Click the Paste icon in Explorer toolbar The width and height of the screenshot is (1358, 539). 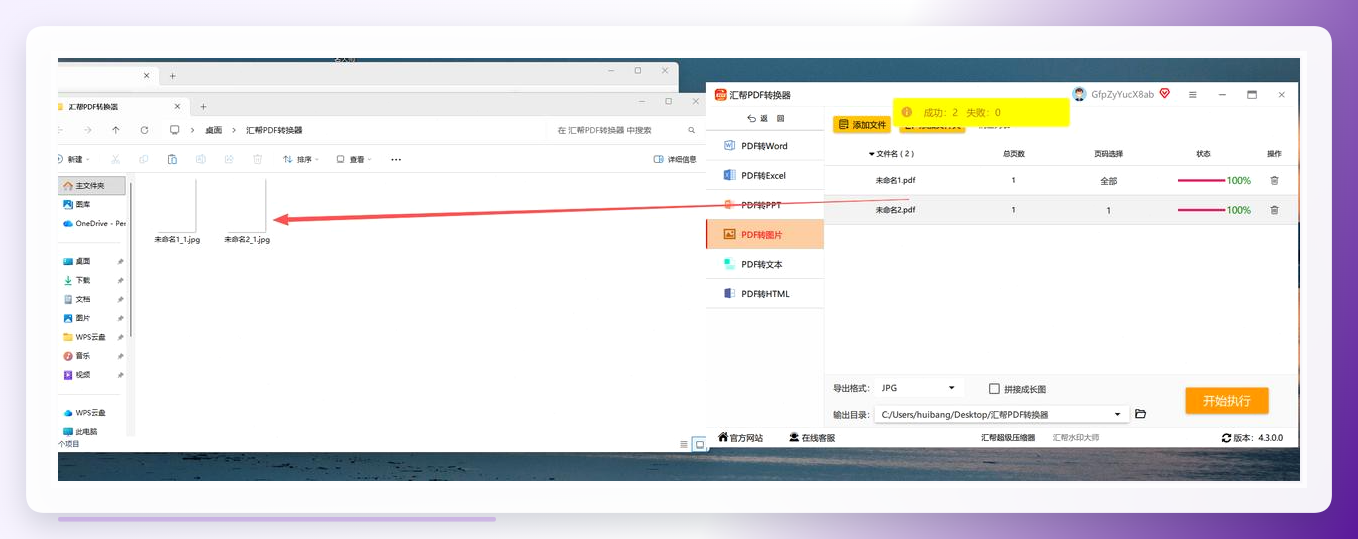point(172,159)
